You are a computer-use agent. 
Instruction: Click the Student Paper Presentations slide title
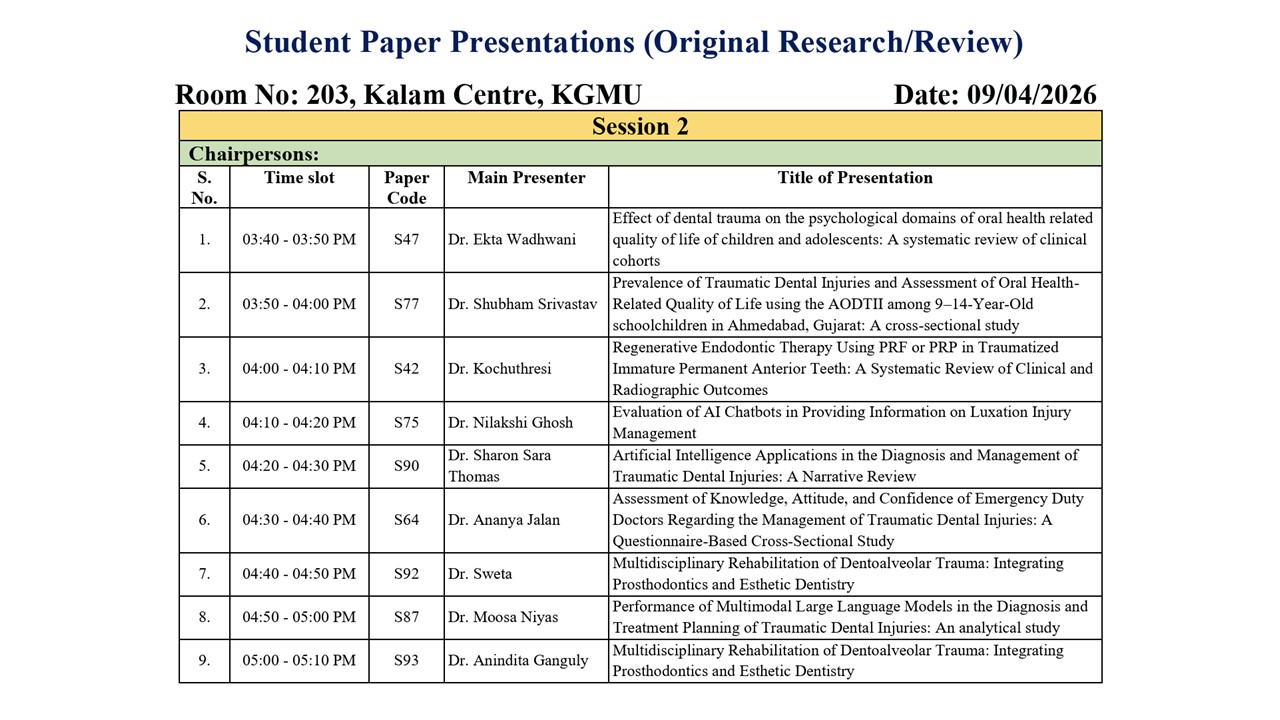coord(634,42)
